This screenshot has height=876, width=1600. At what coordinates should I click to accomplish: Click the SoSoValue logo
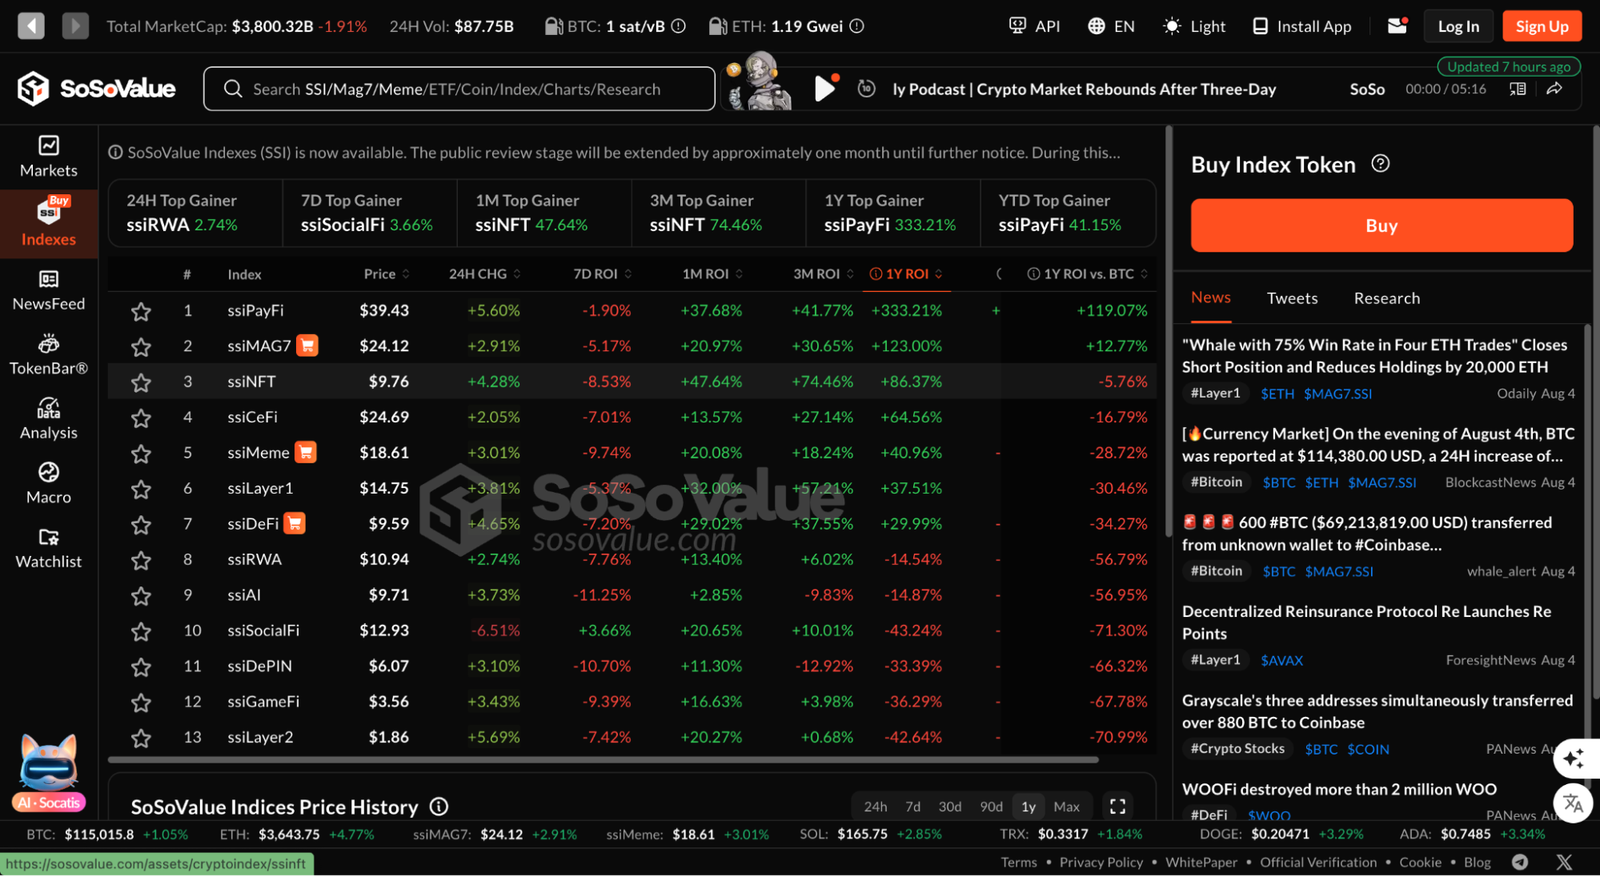pos(96,89)
